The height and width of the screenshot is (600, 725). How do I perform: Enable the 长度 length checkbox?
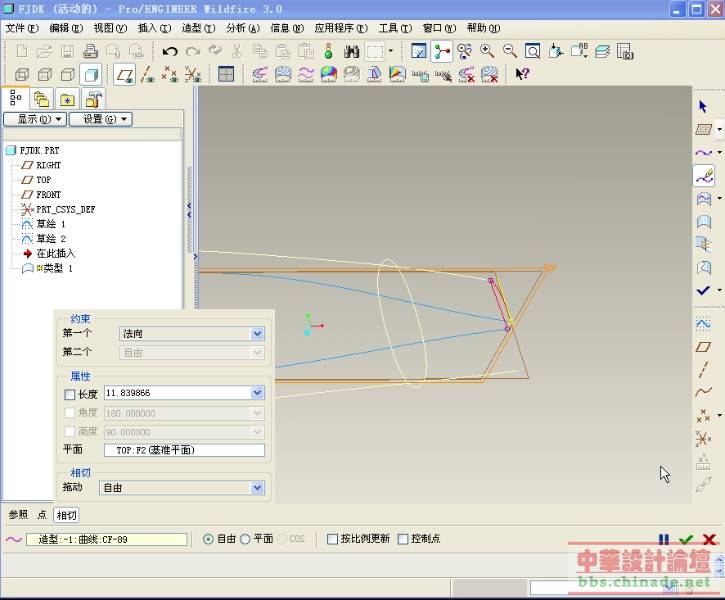point(69,394)
